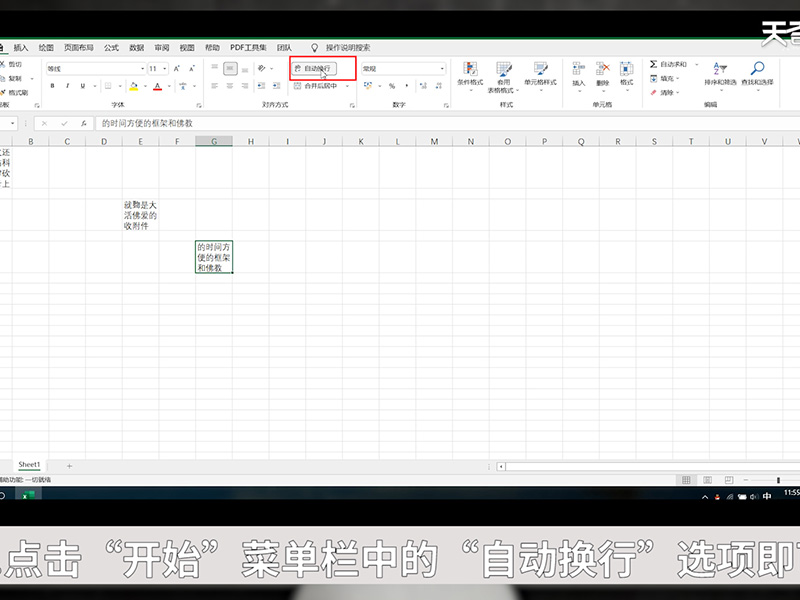Open 条件格式 conditional formatting
The width and height of the screenshot is (800, 600).
(x=470, y=76)
